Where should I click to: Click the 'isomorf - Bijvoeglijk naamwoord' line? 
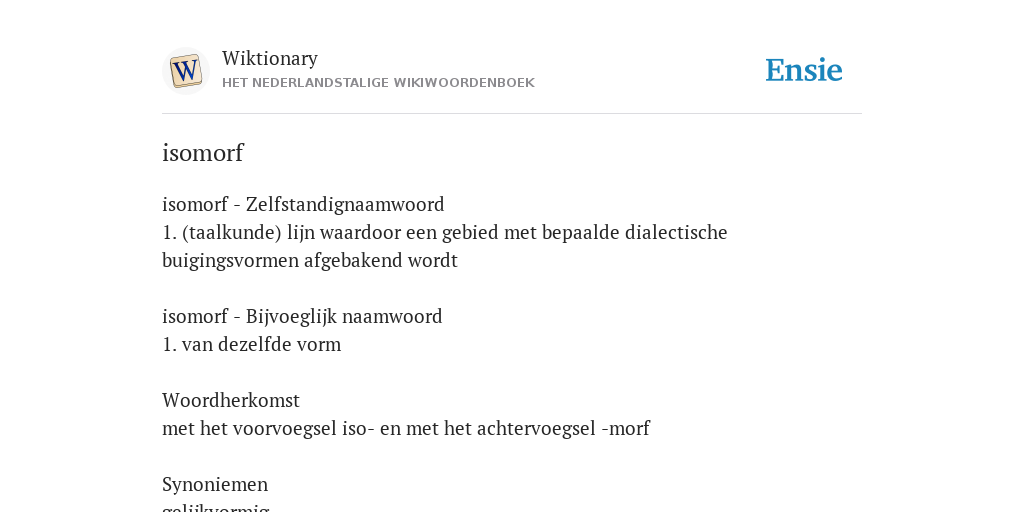(x=302, y=316)
